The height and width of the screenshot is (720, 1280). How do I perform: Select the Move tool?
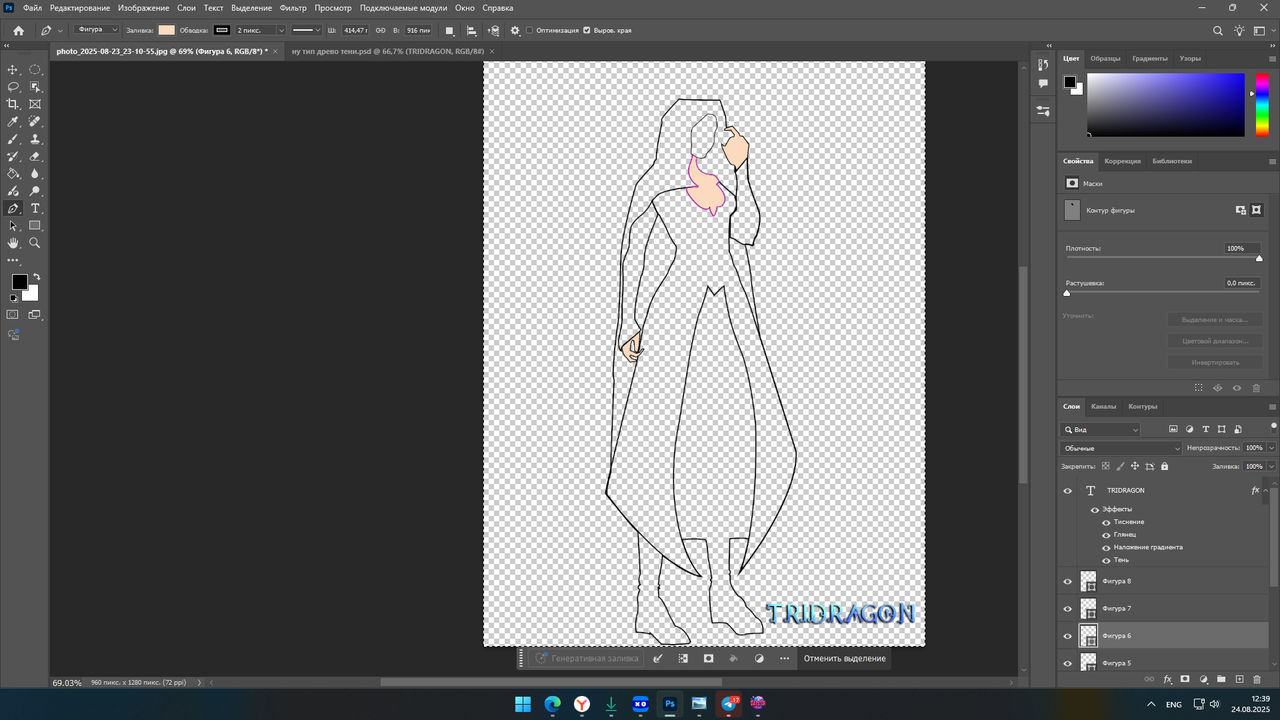pos(13,70)
